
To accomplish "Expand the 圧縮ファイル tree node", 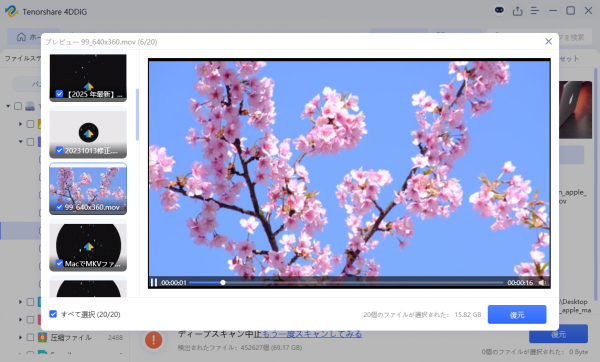I will (20, 337).
